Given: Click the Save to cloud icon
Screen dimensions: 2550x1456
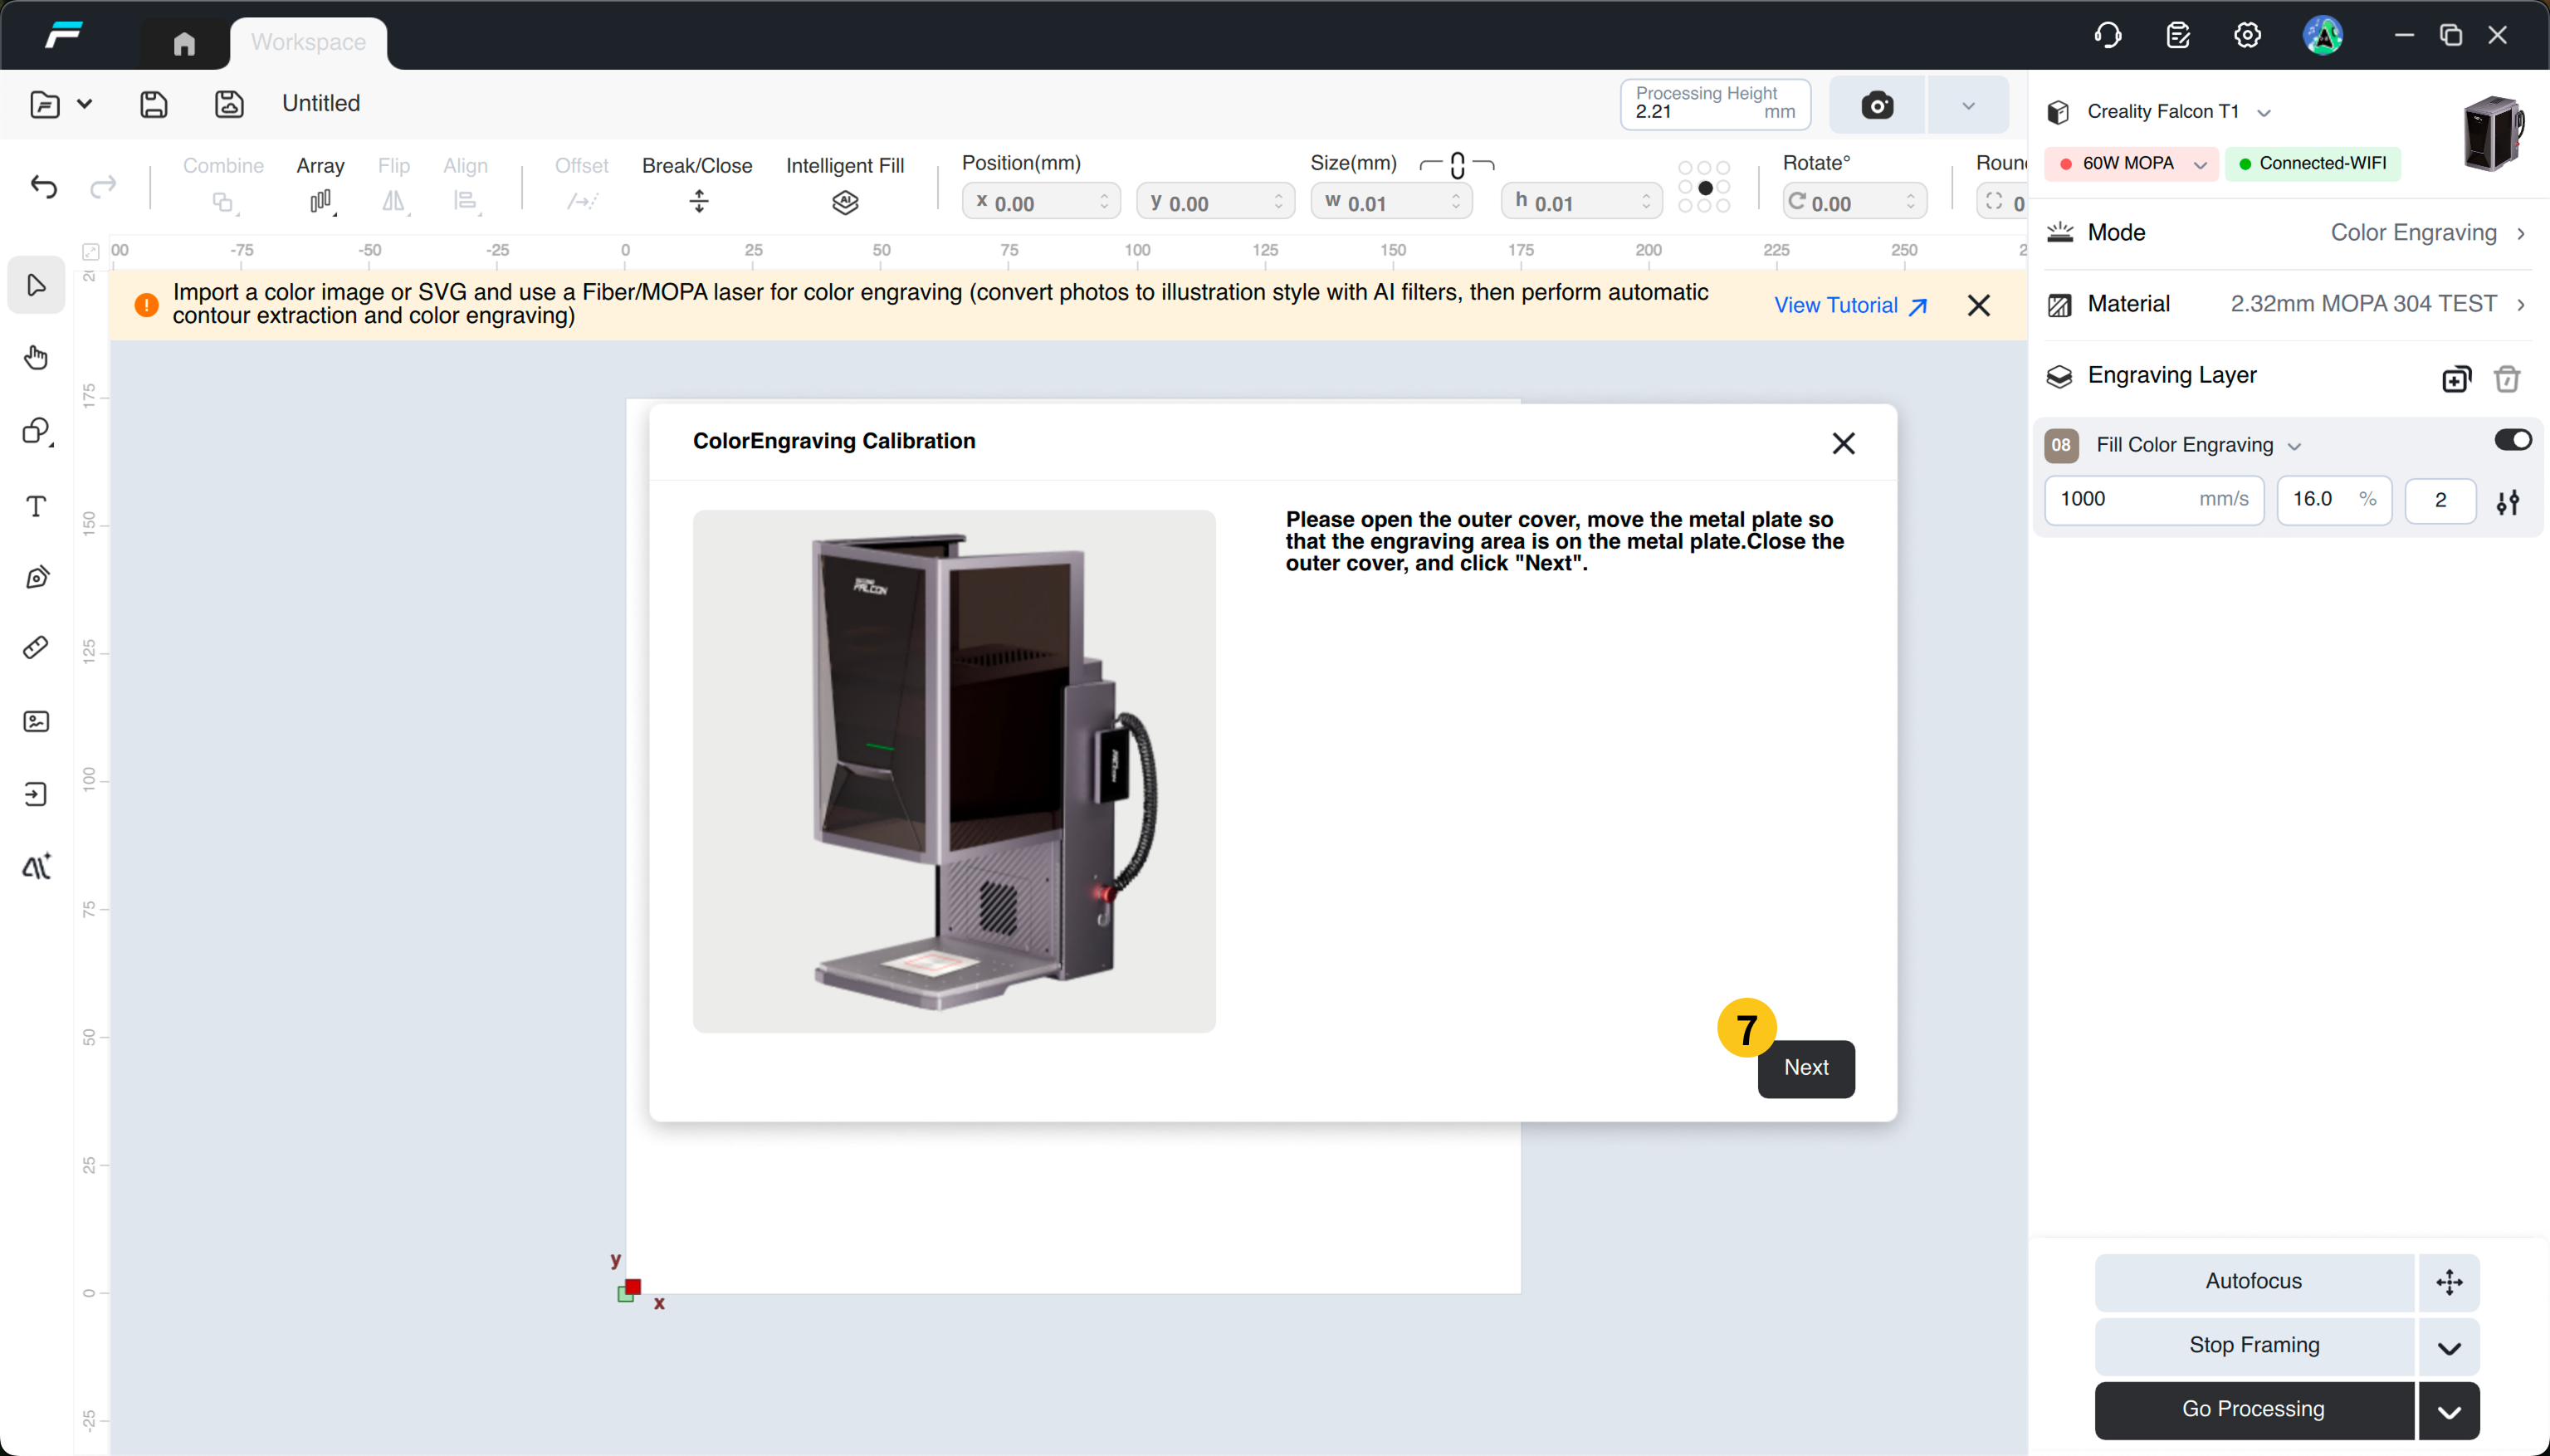Looking at the screenshot, I should point(229,104).
